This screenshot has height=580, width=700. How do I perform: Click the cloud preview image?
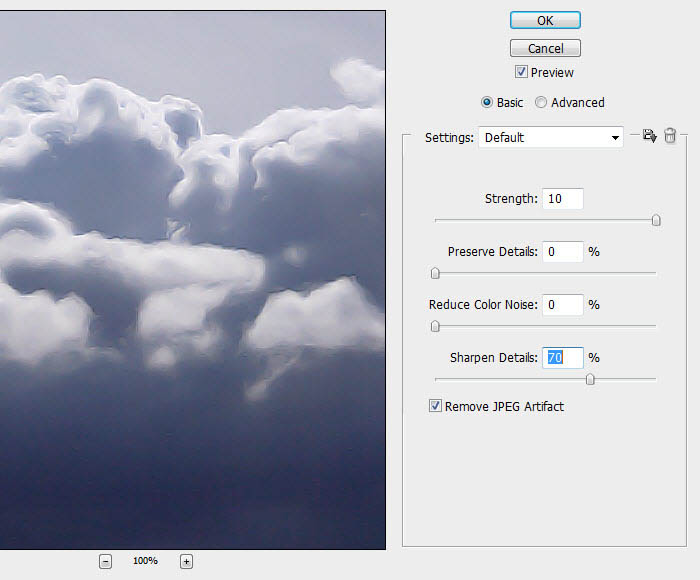coord(192,280)
